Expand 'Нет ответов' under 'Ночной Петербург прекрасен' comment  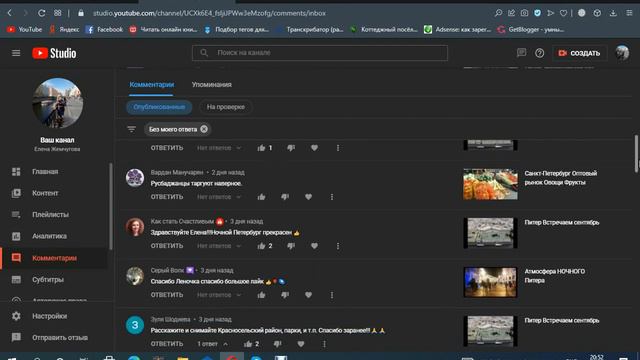click(x=219, y=246)
